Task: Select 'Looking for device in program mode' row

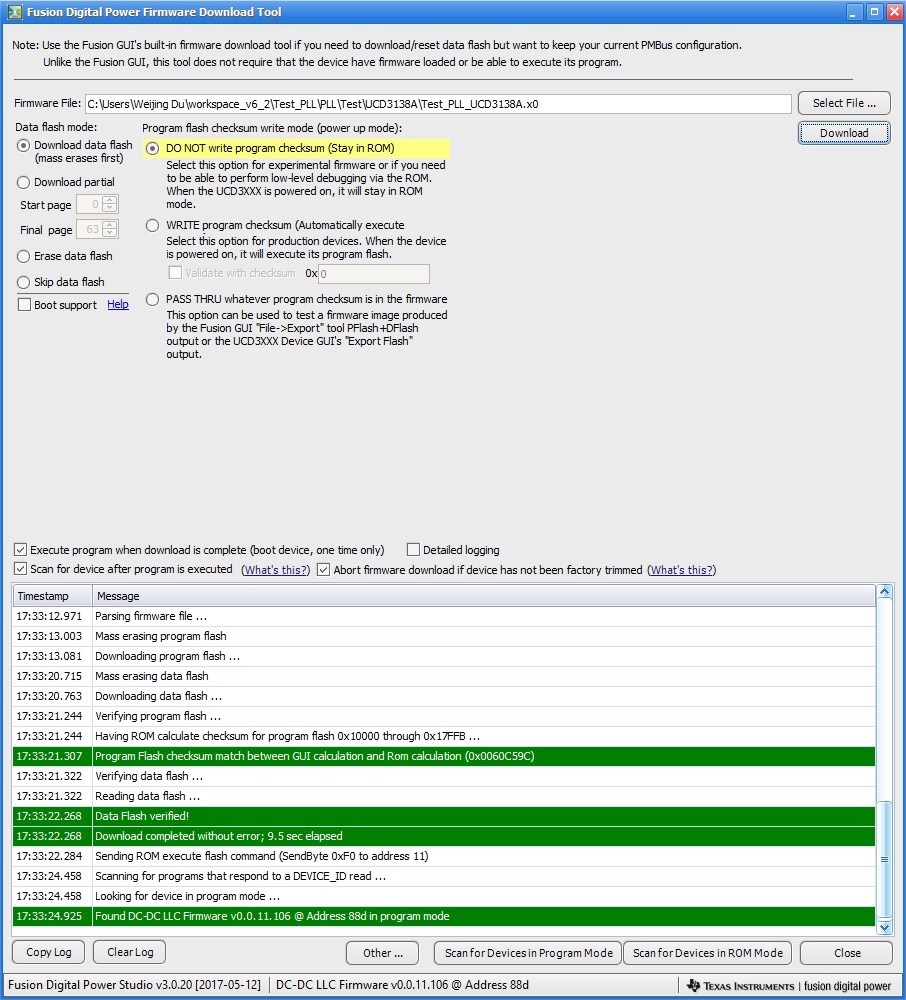Action: (444, 896)
